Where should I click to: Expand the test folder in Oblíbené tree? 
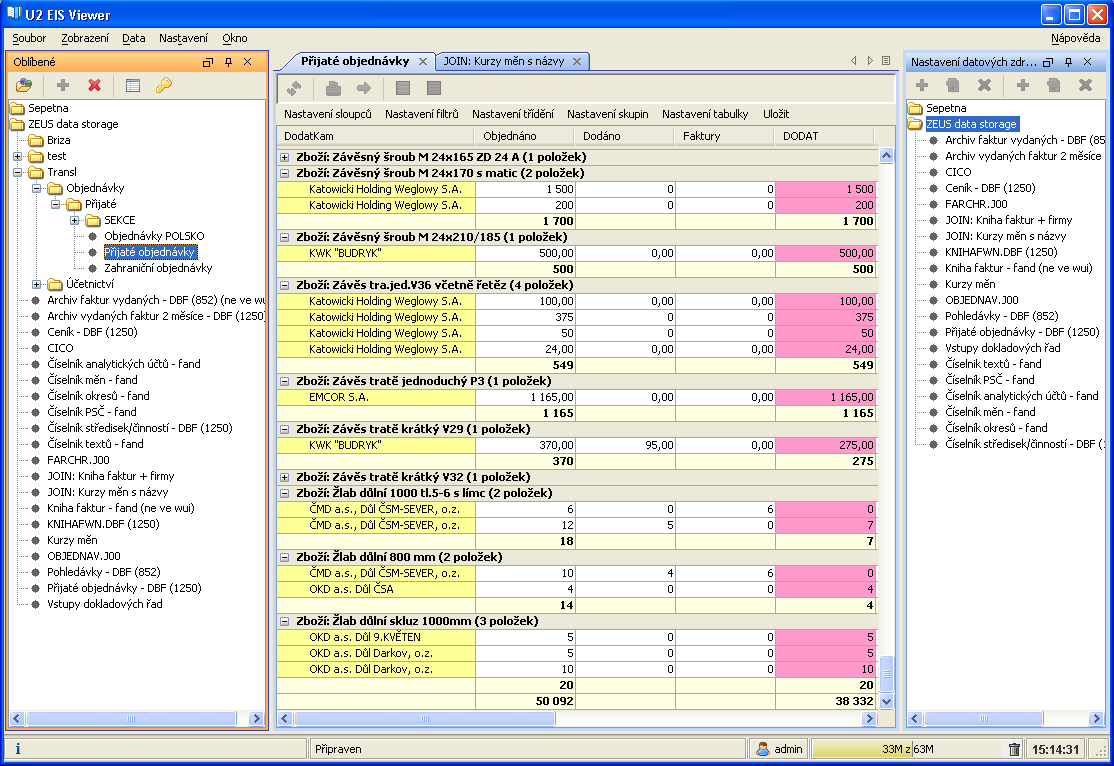click(18, 156)
